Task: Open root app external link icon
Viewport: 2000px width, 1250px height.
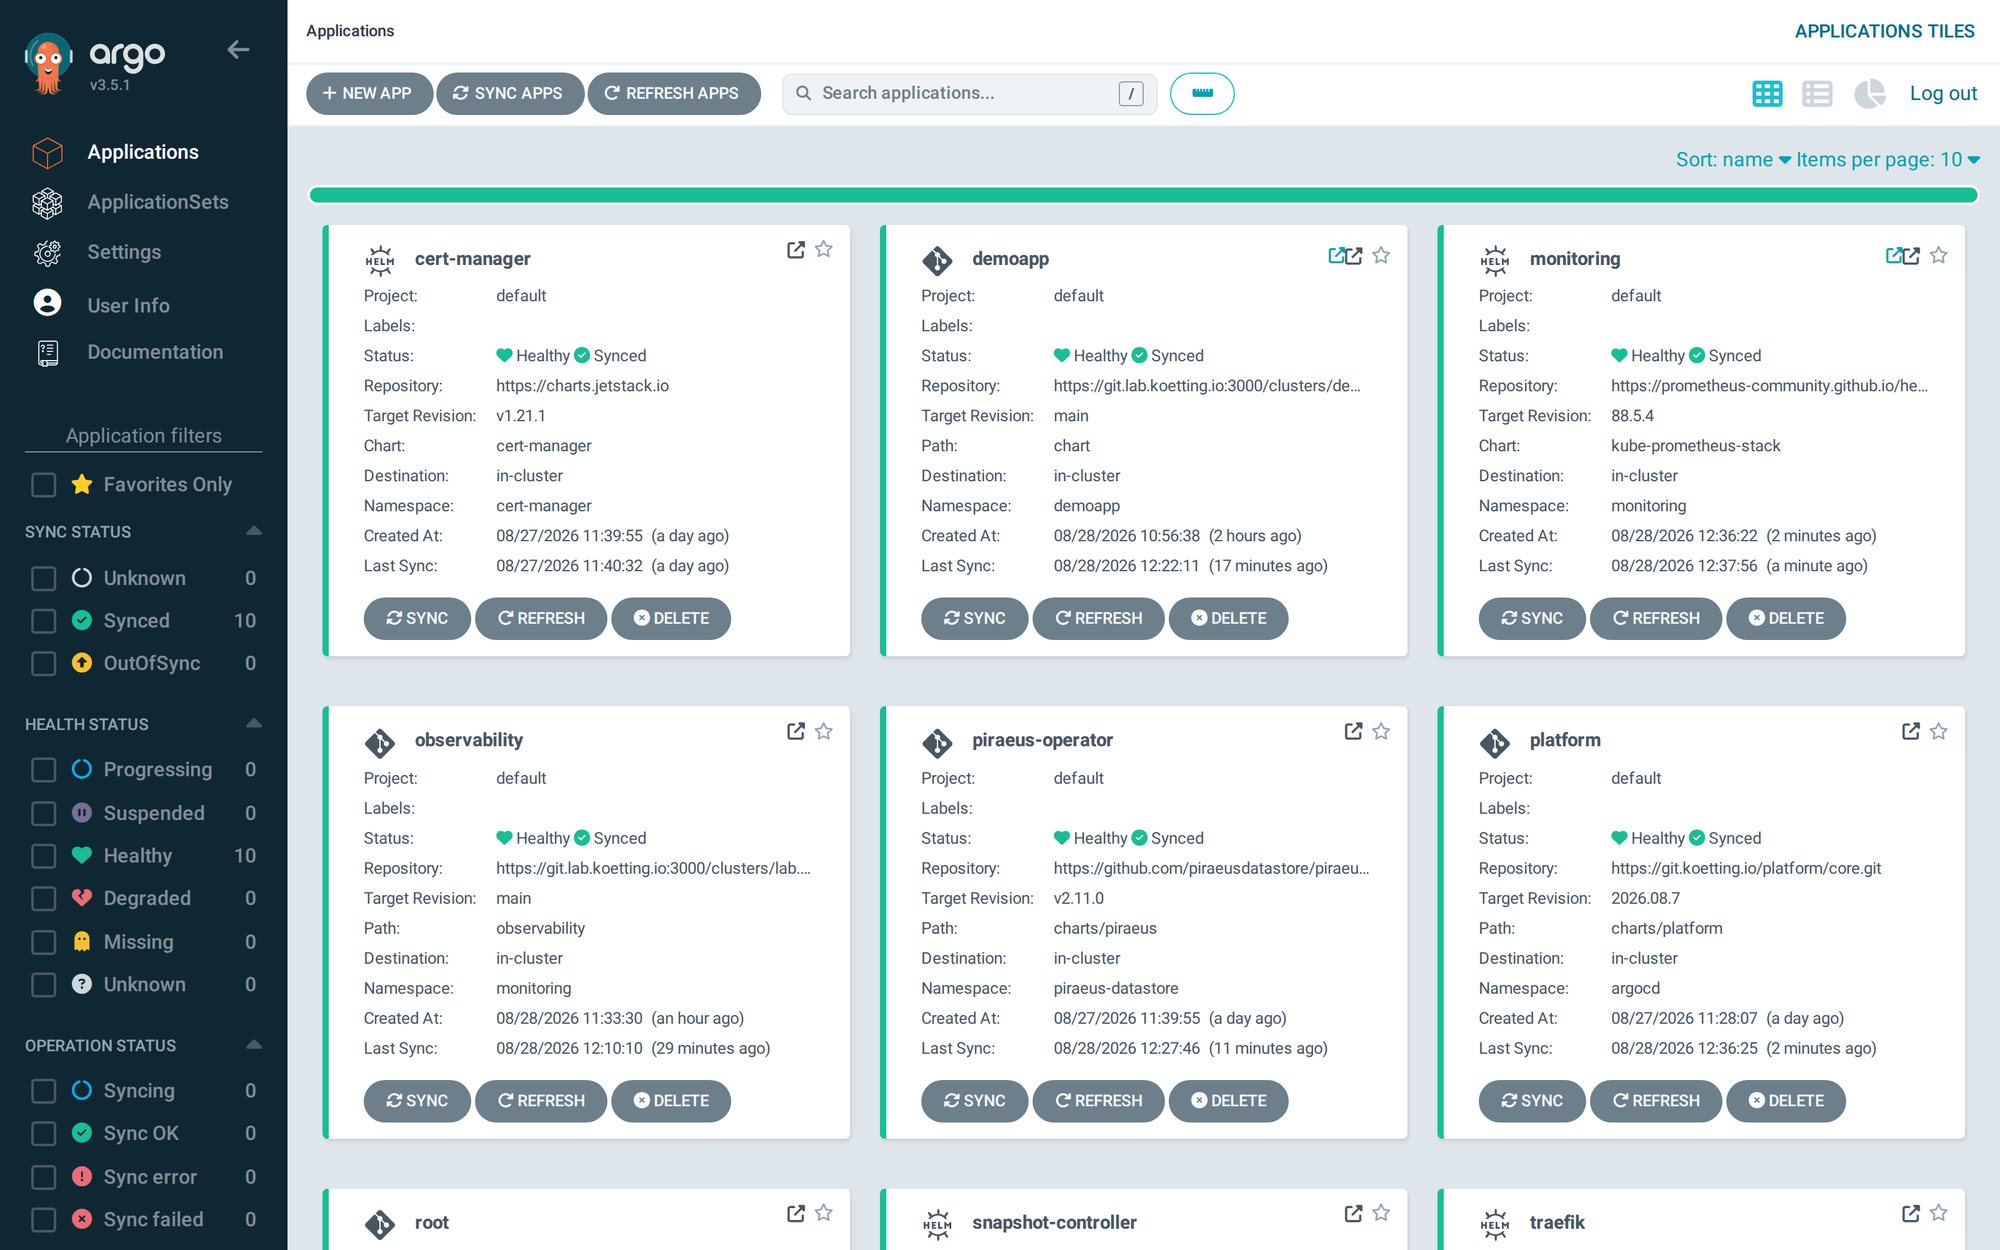Action: click(x=795, y=1214)
